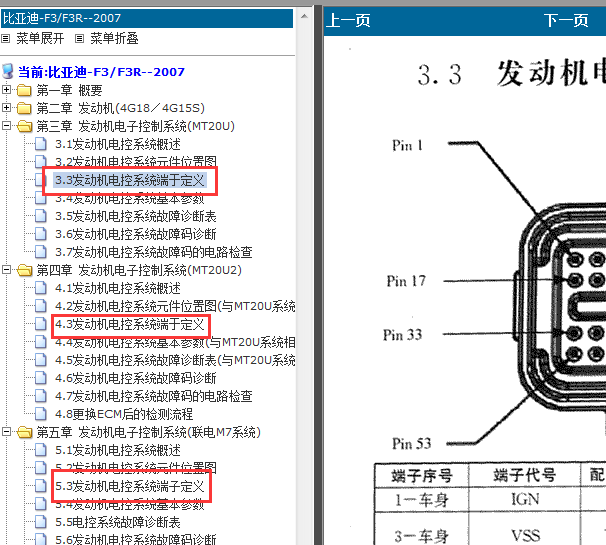Screen dimensions: 606x545
Task: Collapse the 第四章 (MT20U2) chapter node
Action: pos(6,269)
